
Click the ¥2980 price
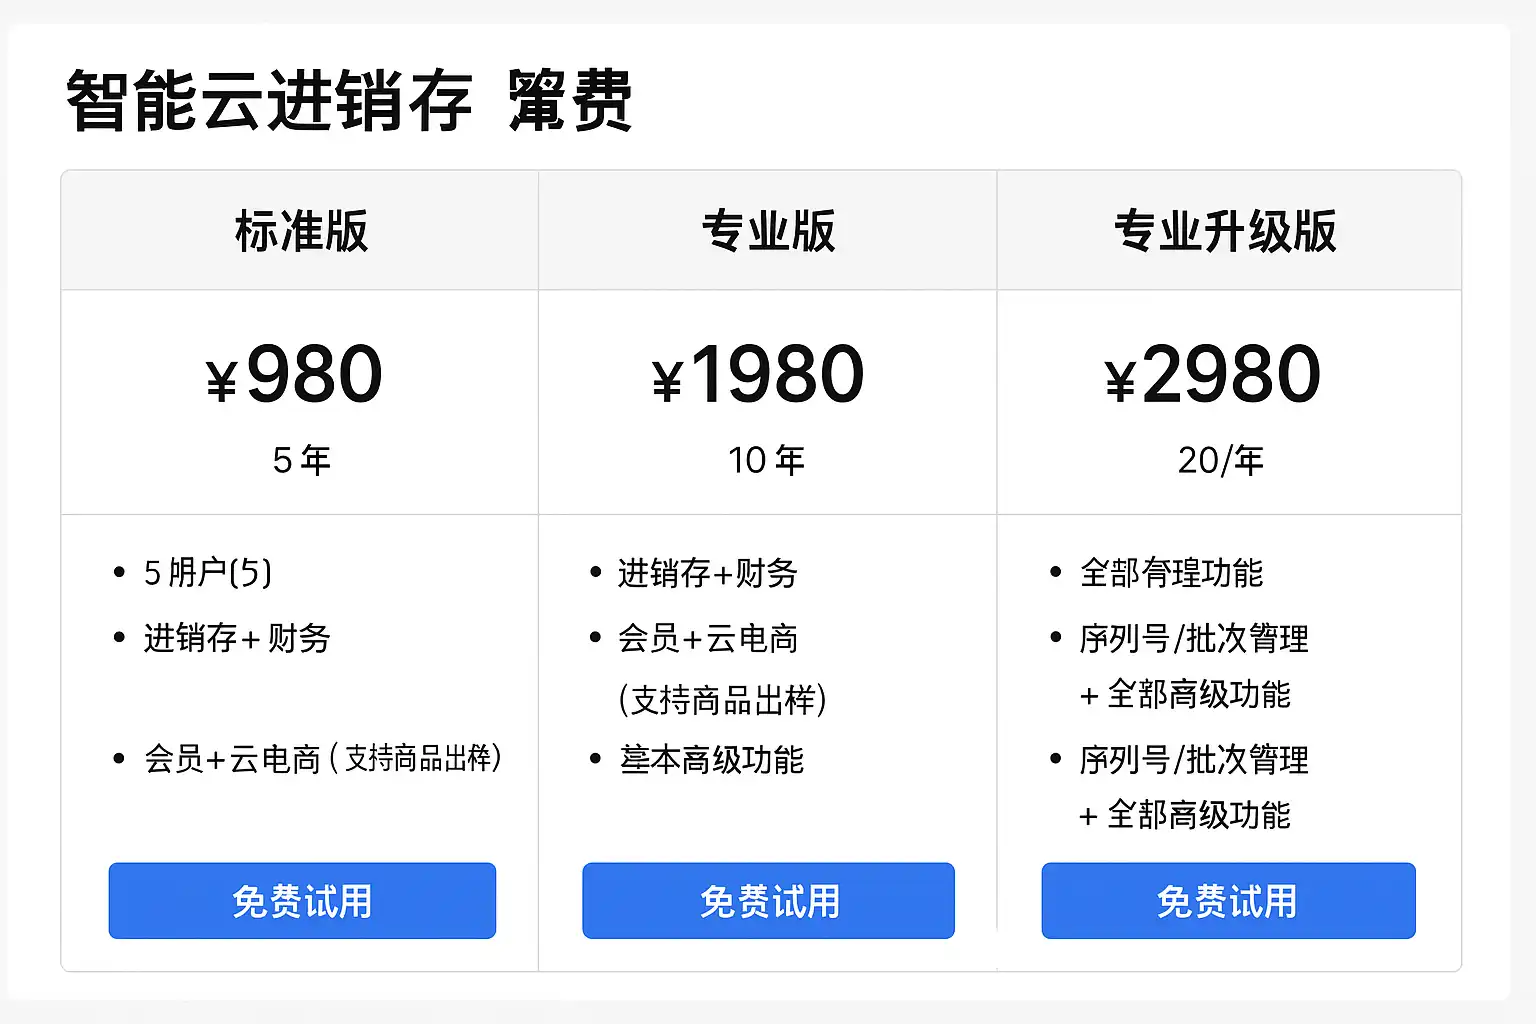click(x=1213, y=375)
